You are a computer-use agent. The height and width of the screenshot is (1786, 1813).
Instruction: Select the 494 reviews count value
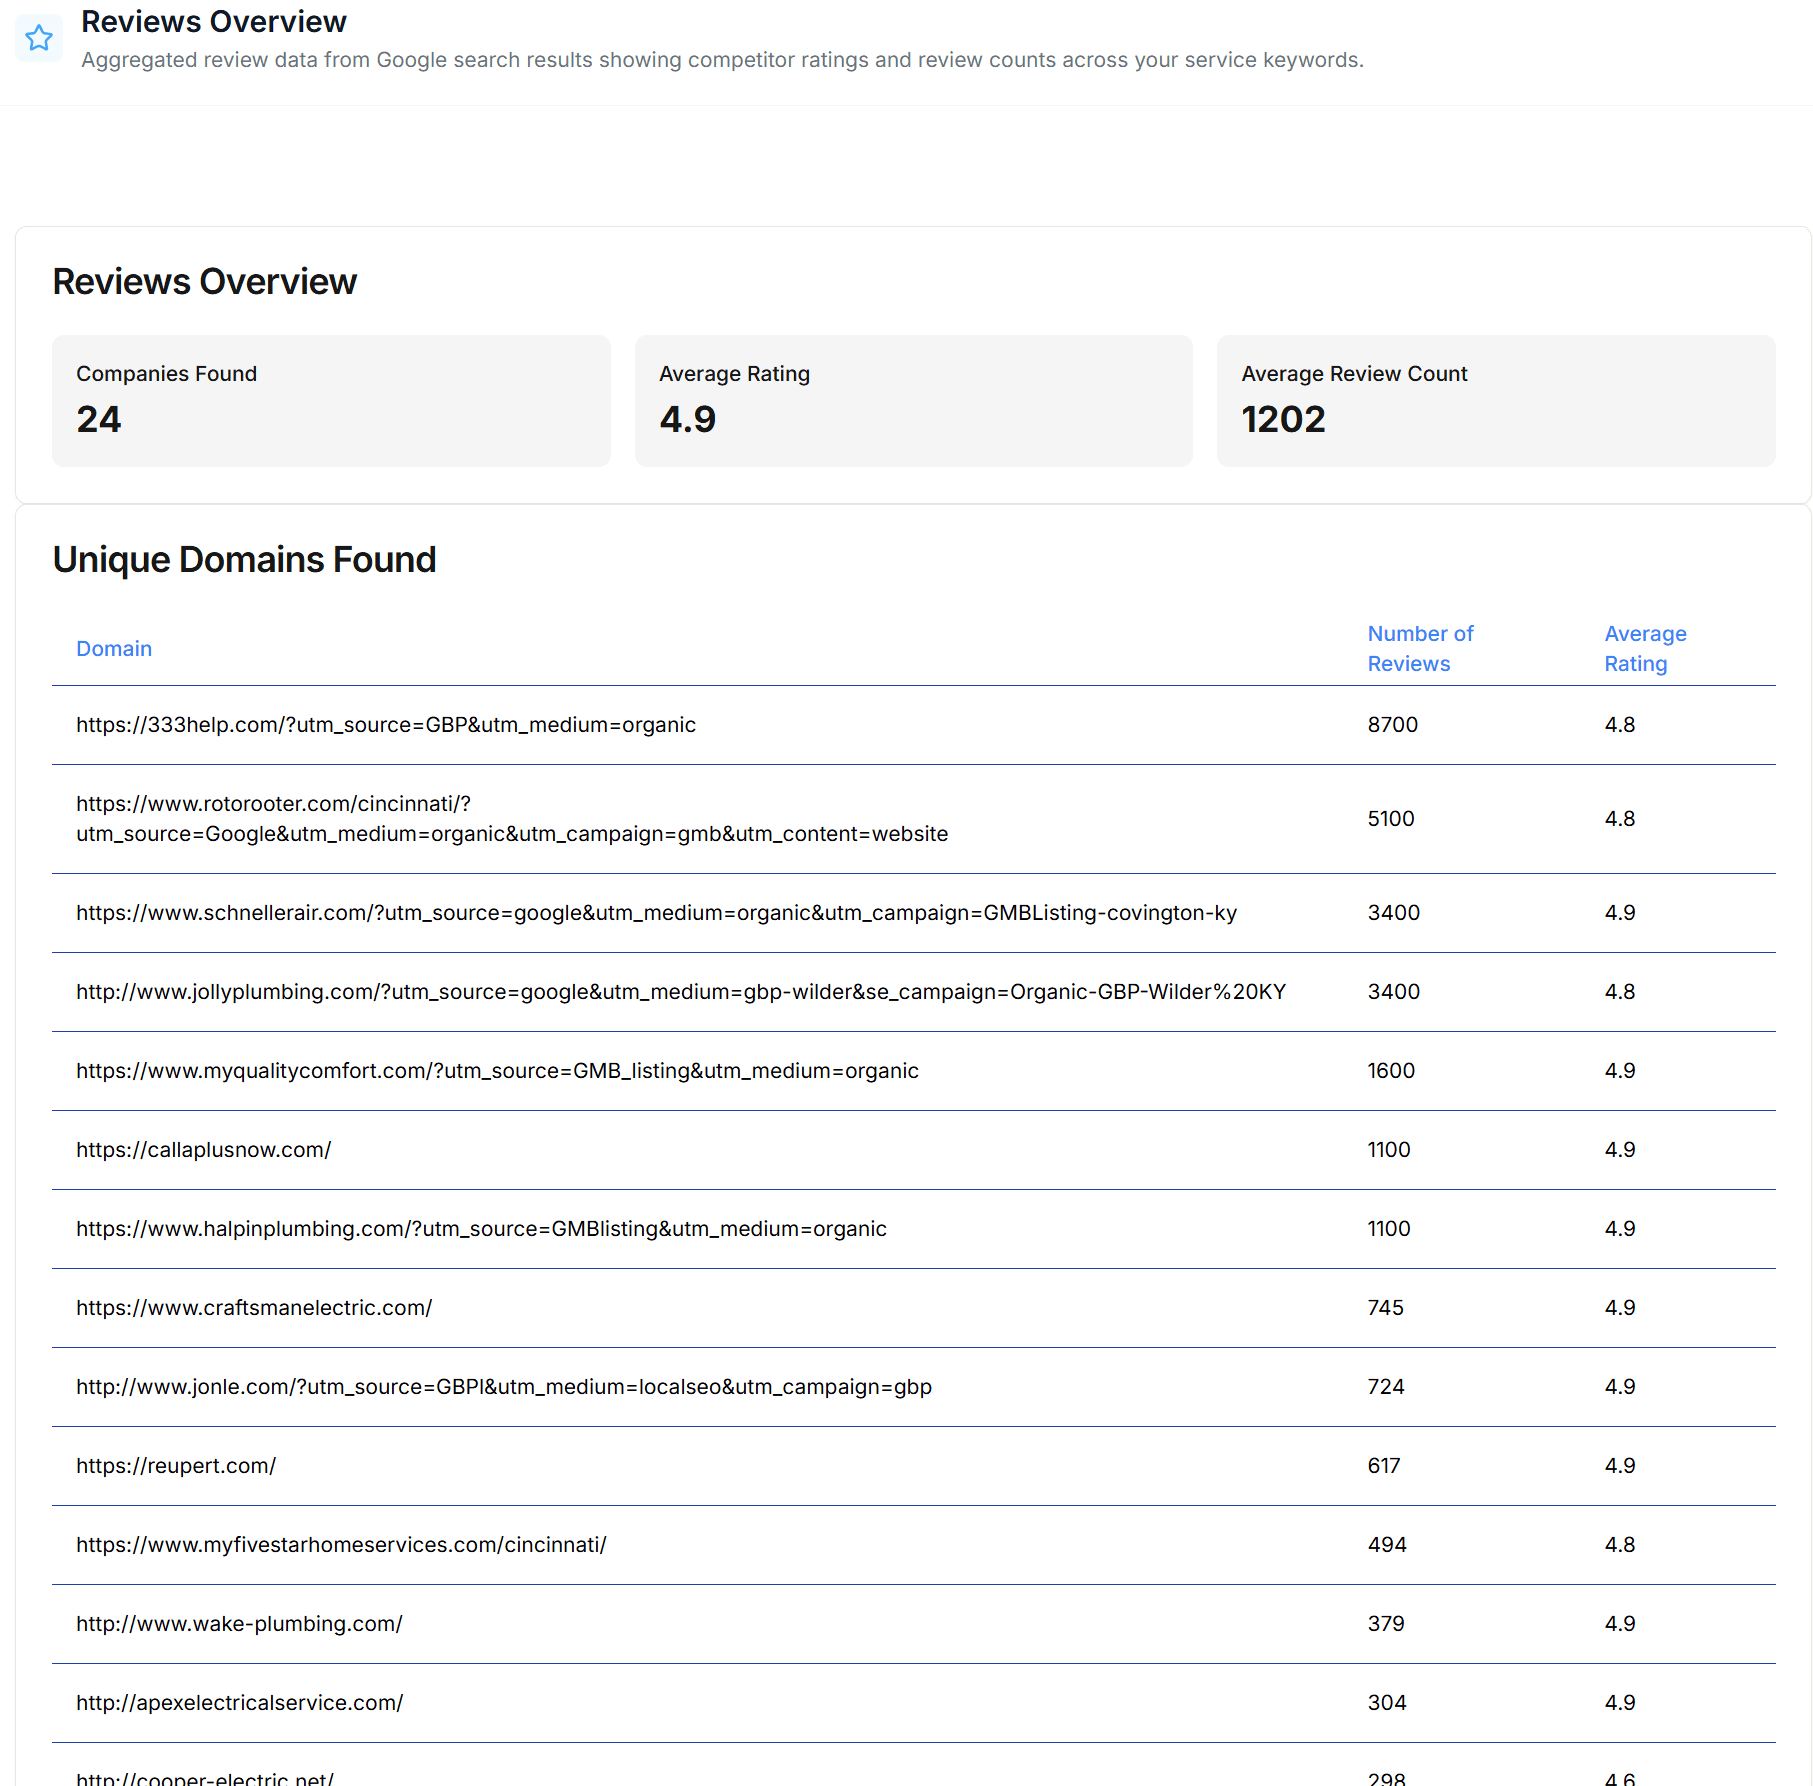(1386, 1545)
